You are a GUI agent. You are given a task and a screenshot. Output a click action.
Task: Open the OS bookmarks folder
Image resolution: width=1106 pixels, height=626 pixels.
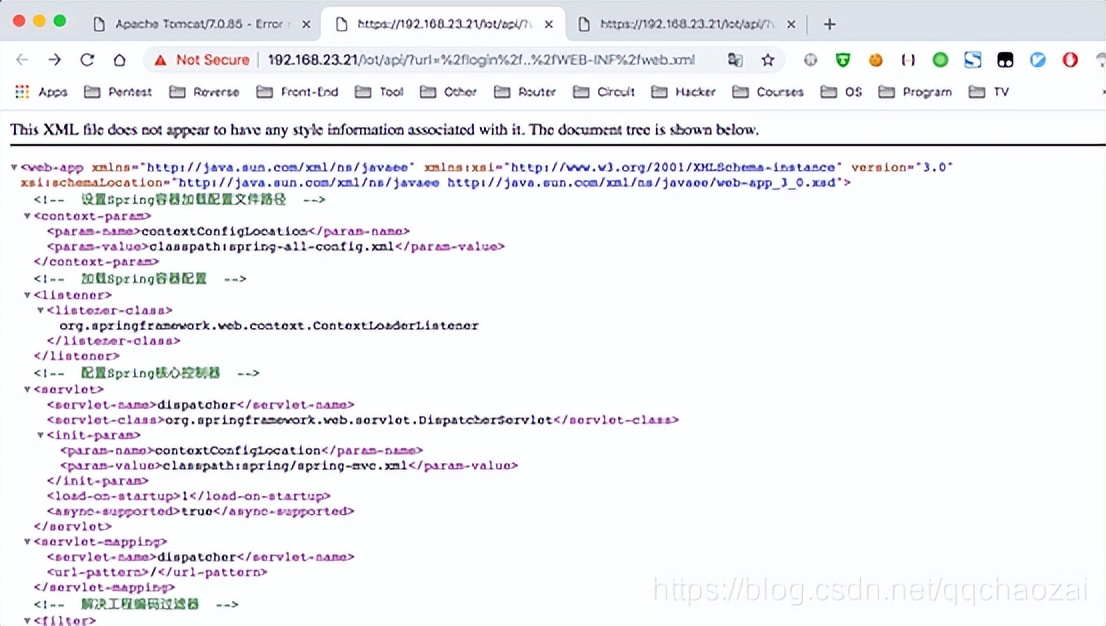coord(841,92)
